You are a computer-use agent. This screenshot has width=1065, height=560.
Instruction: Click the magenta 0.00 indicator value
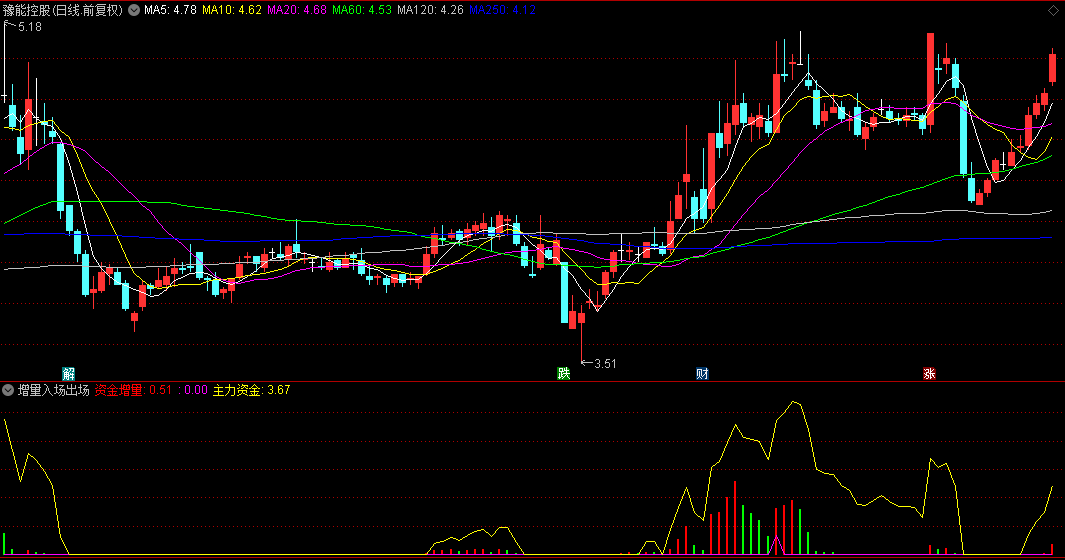pyautogui.click(x=196, y=390)
